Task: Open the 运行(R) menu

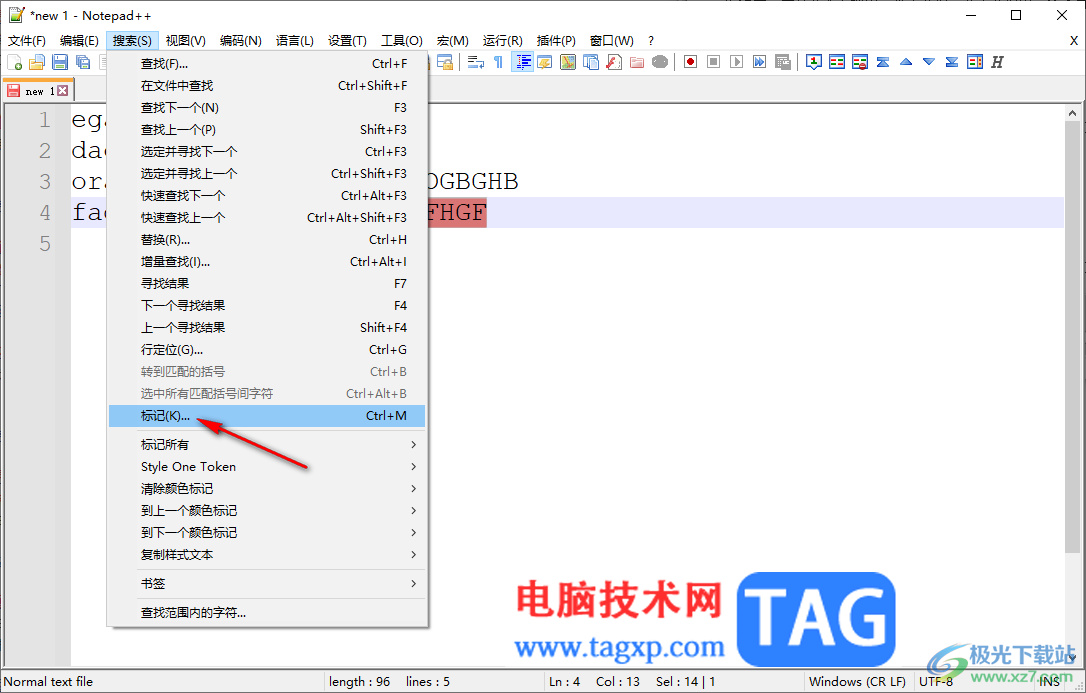Action: (502, 41)
